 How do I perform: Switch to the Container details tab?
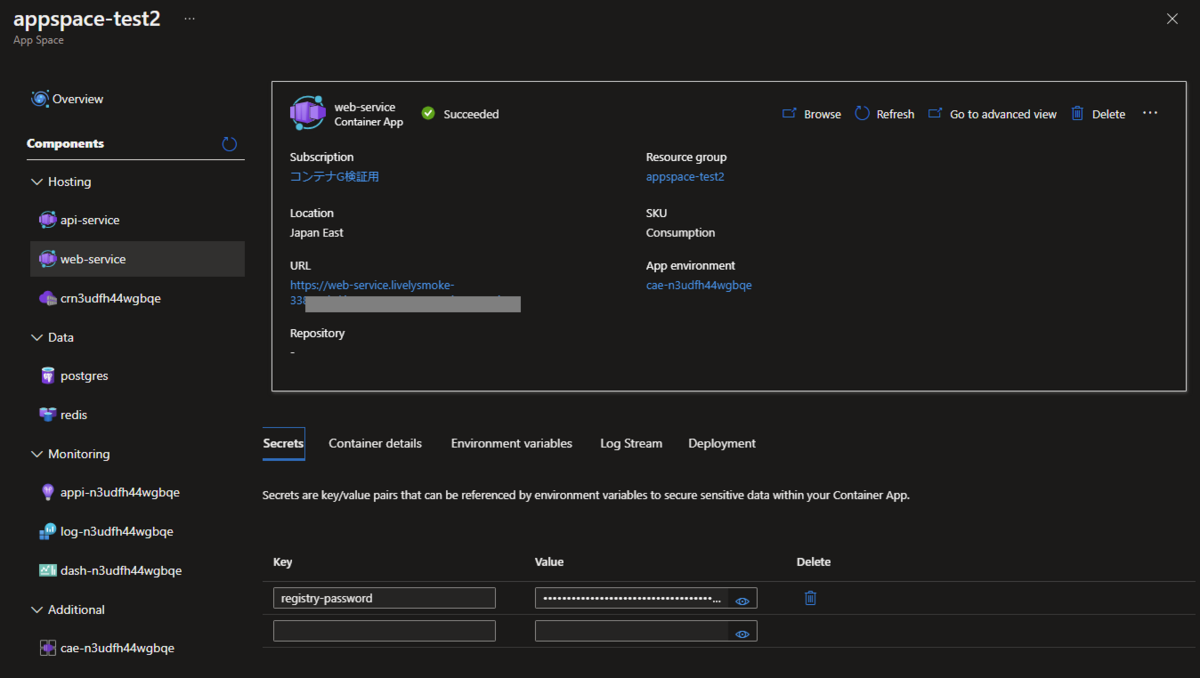pos(375,443)
